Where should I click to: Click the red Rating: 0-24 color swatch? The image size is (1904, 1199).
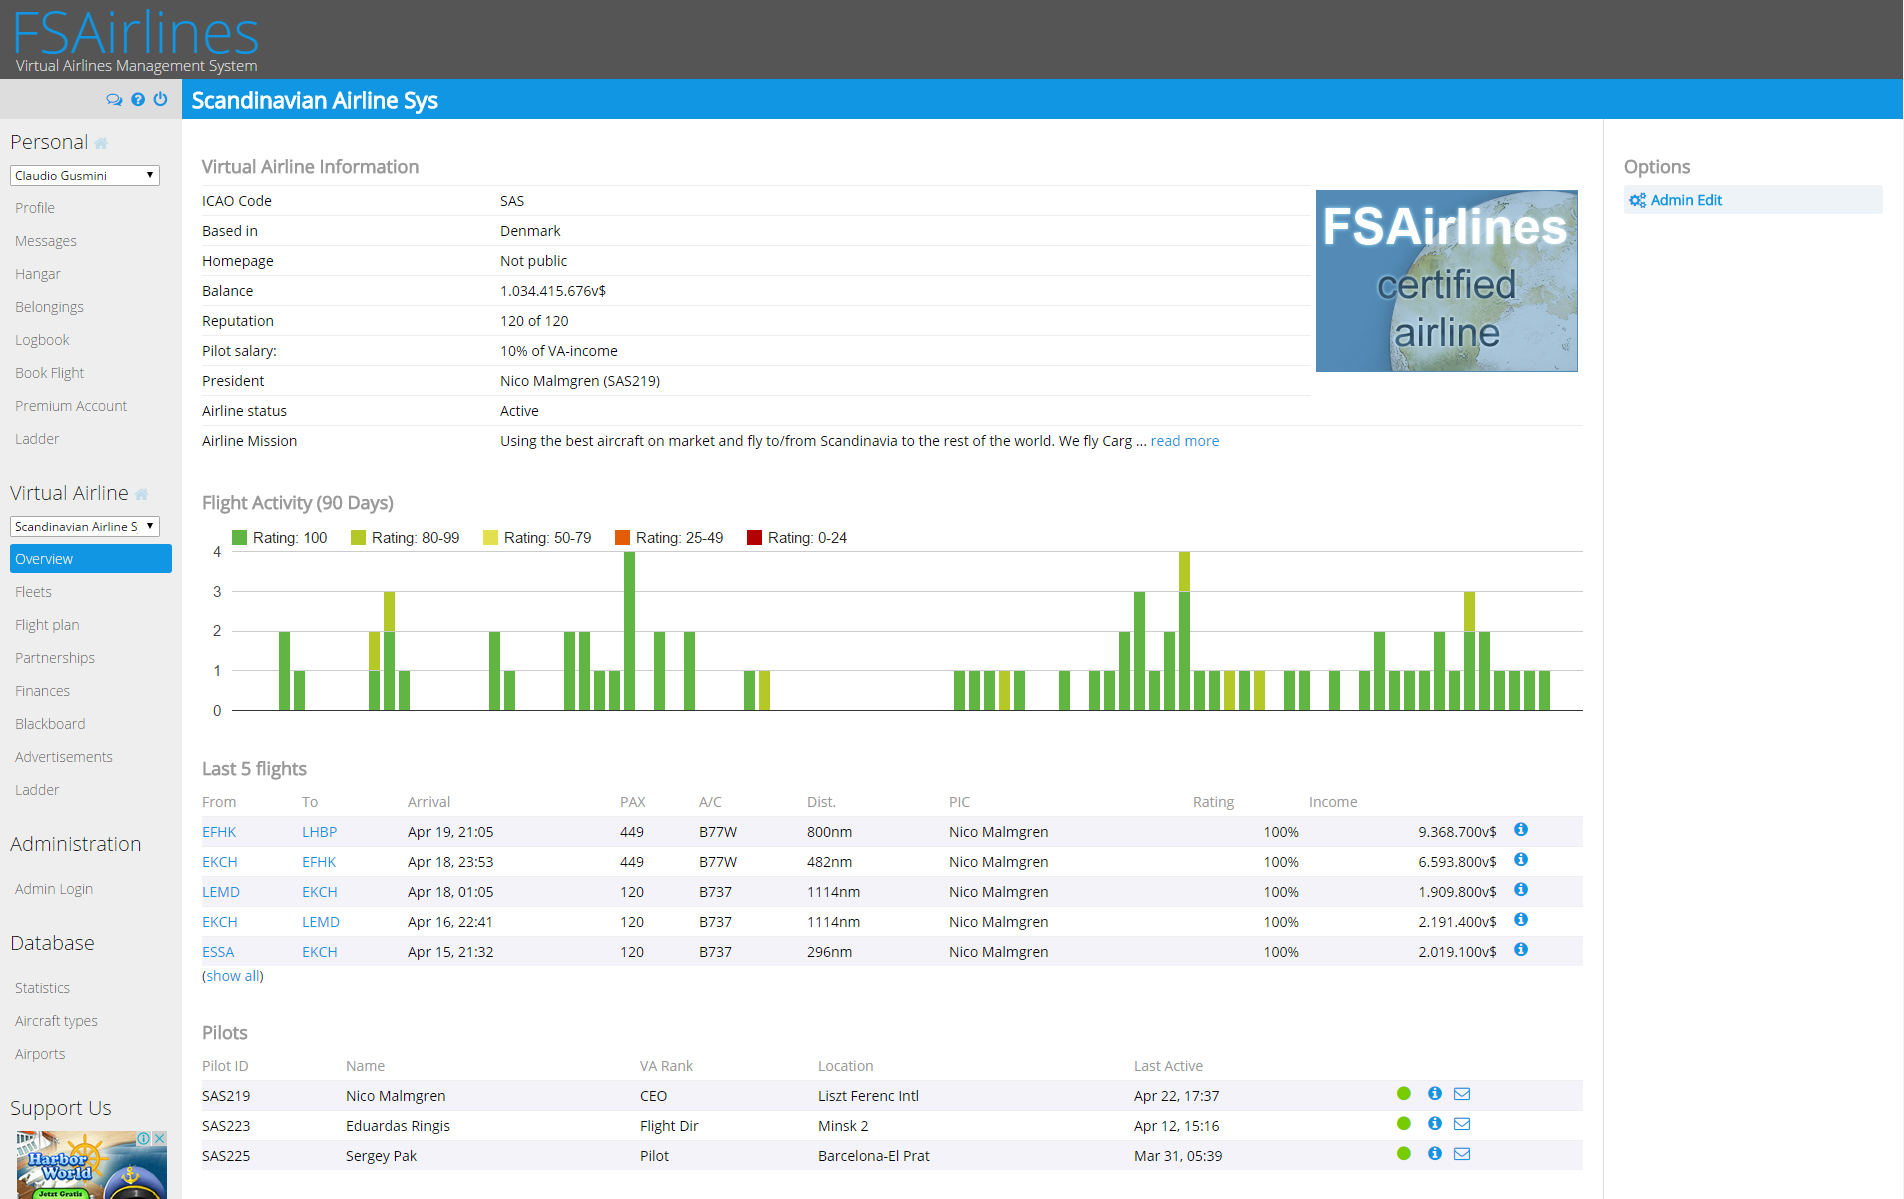tap(754, 538)
